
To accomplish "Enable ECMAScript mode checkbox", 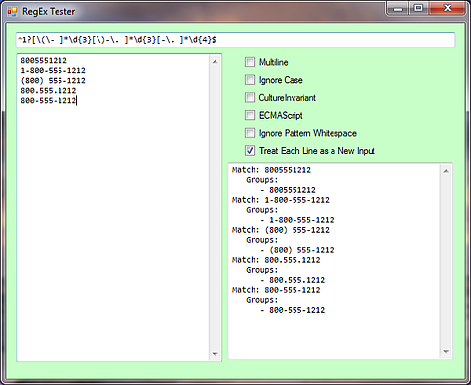I will click(x=250, y=115).
